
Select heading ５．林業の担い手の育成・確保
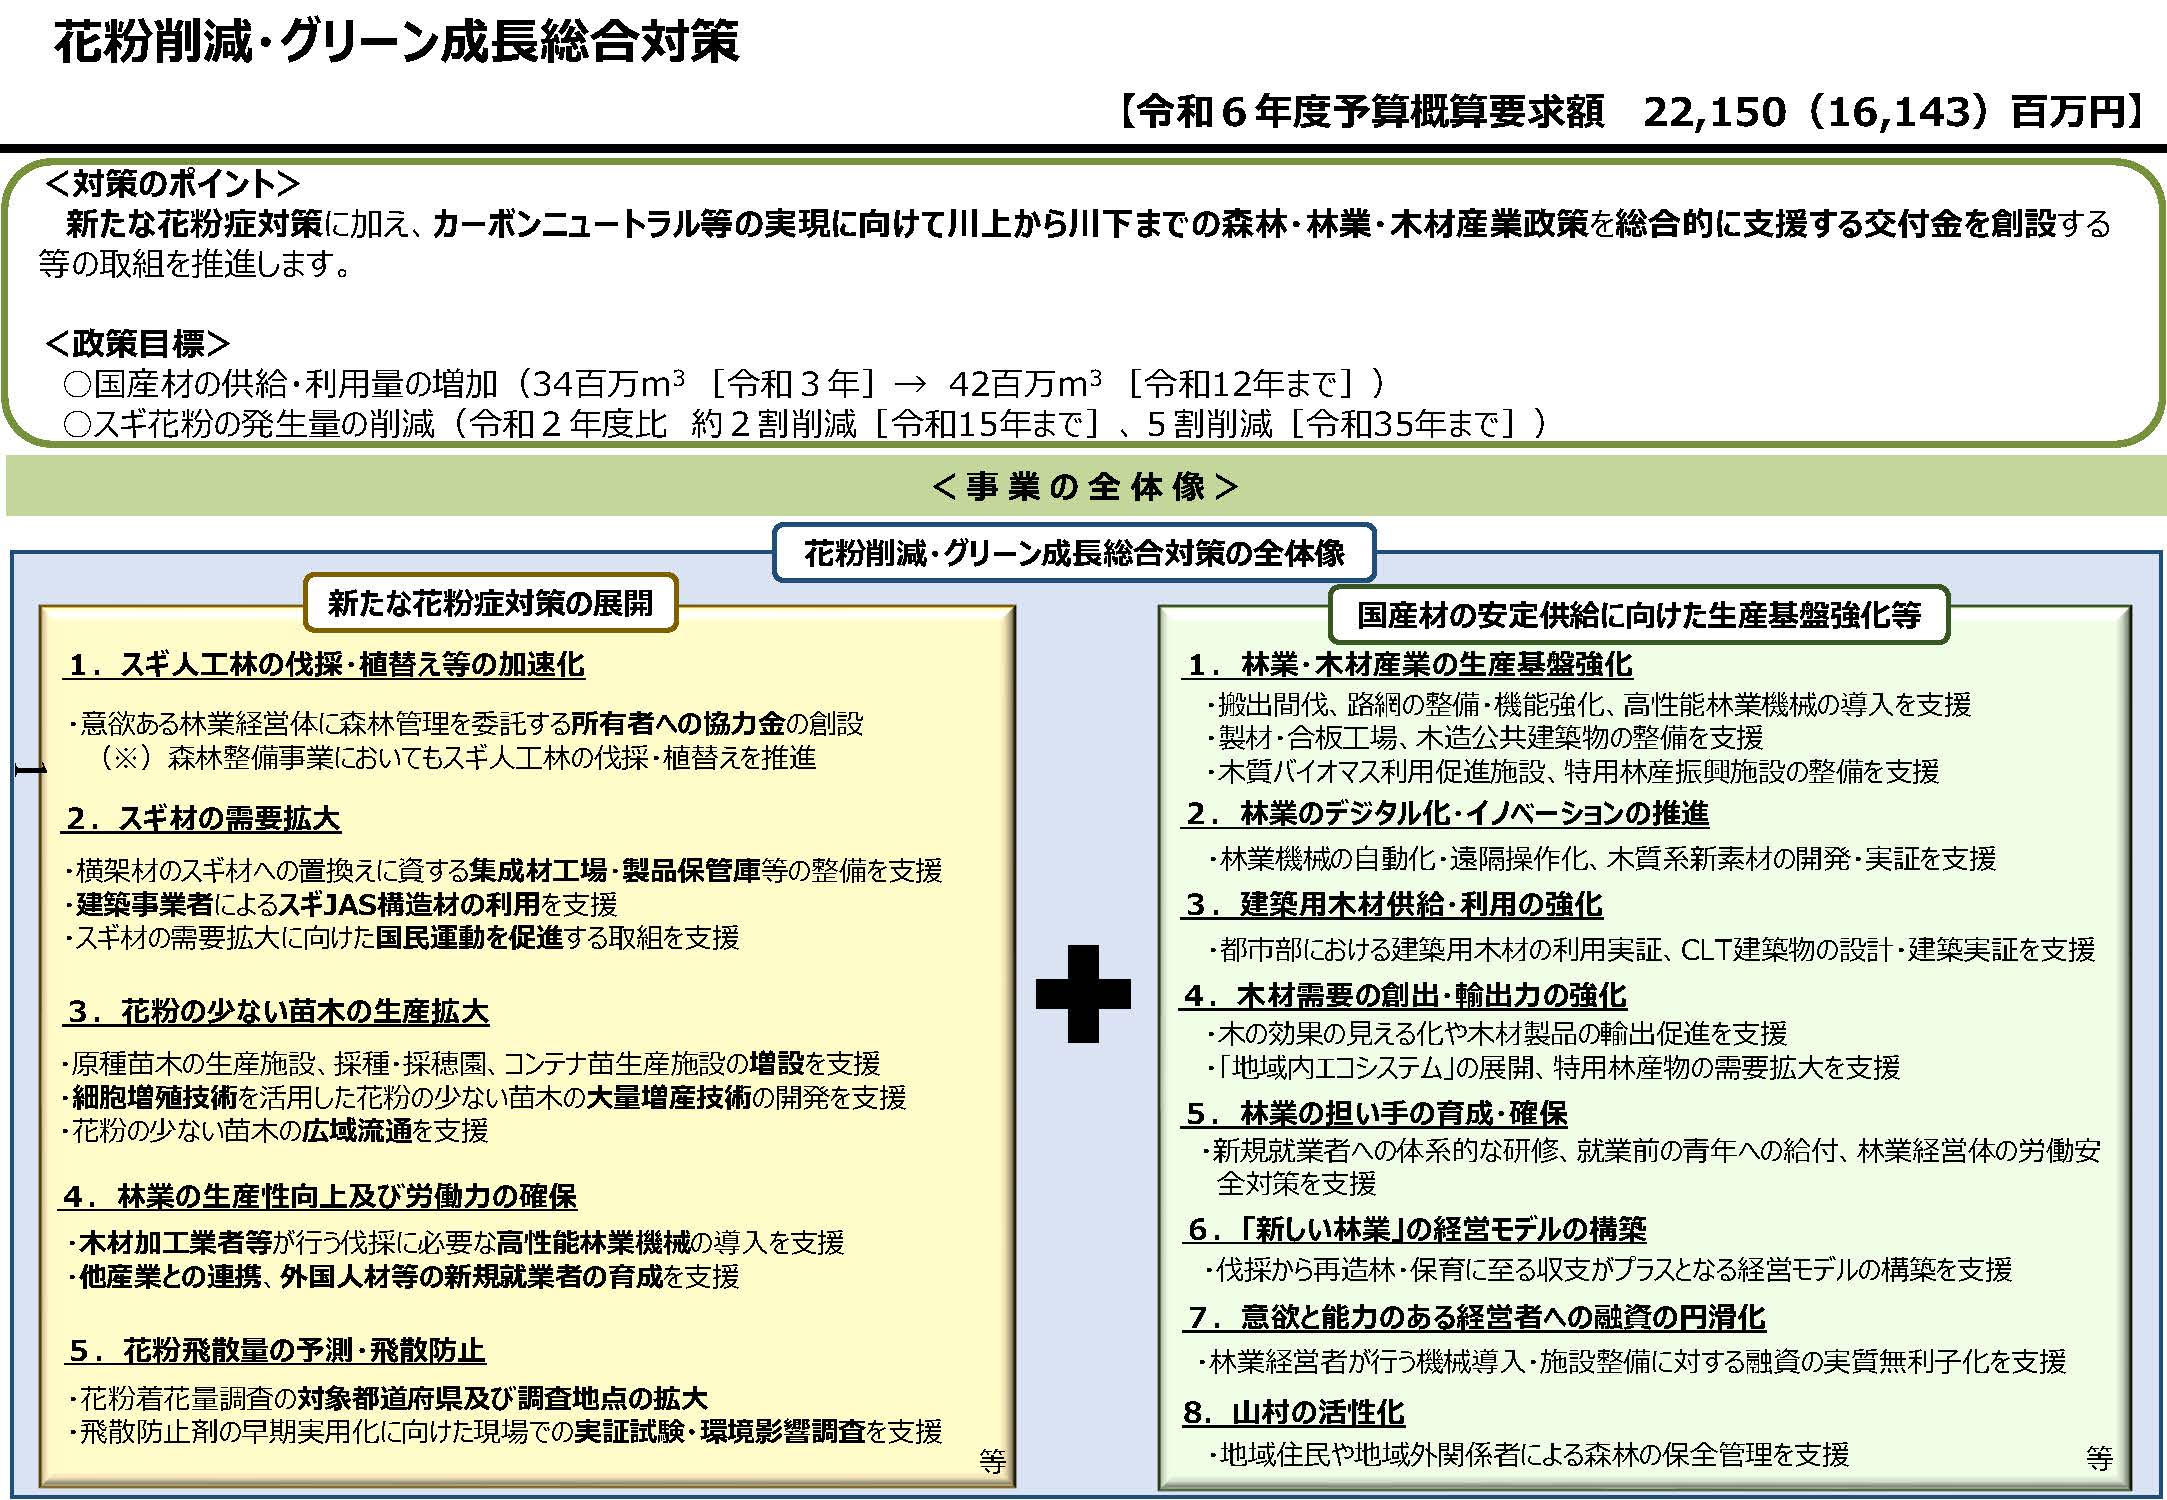point(1376,1114)
